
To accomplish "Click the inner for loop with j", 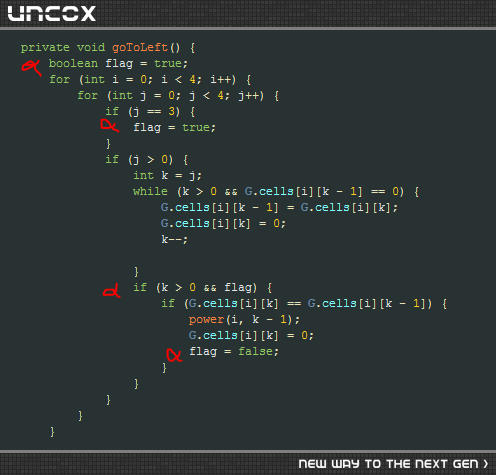I will click(171, 95).
